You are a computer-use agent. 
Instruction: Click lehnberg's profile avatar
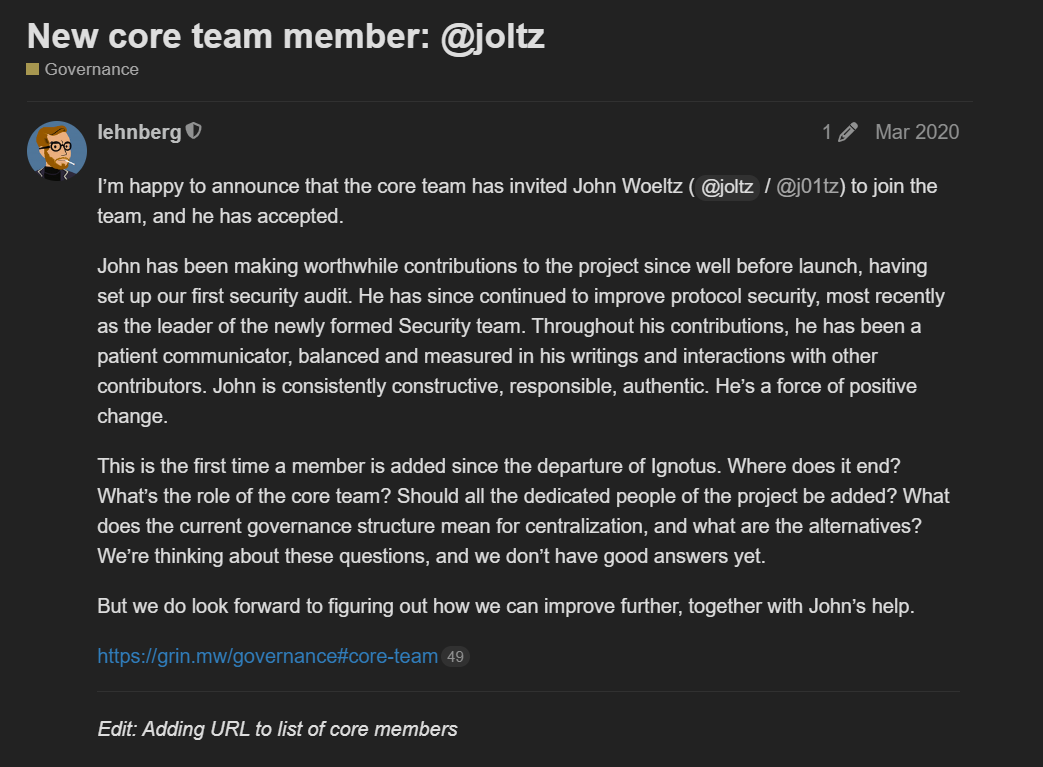coord(56,151)
